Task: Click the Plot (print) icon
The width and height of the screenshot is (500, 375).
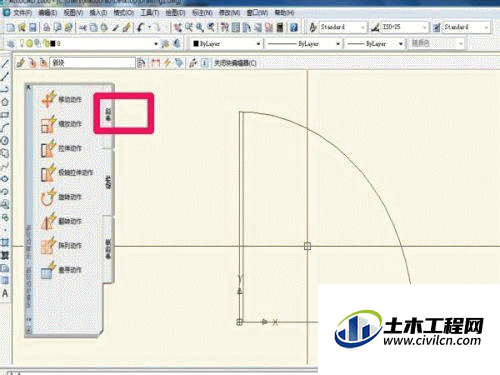Action: 47,27
